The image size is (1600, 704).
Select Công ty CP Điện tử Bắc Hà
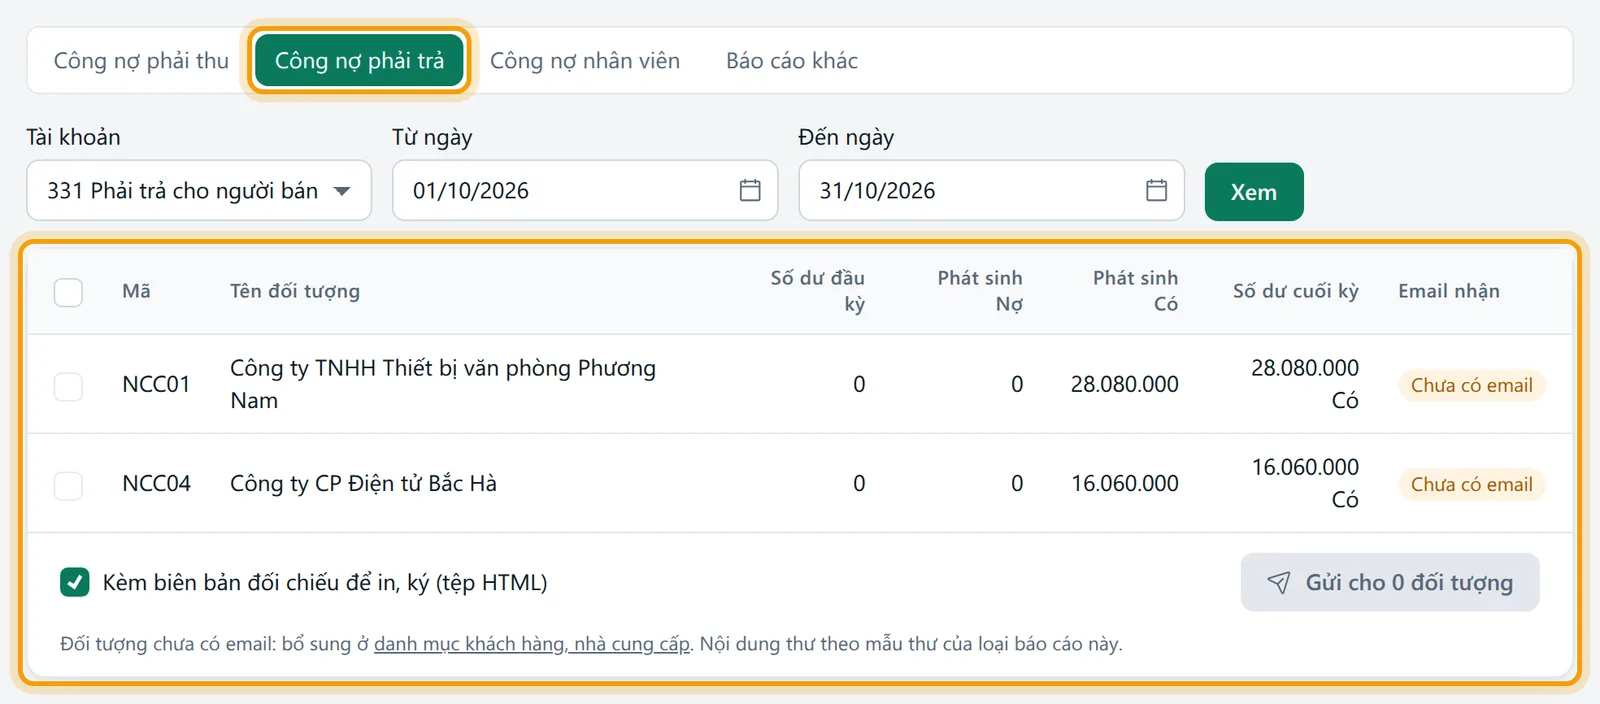tap(363, 483)
